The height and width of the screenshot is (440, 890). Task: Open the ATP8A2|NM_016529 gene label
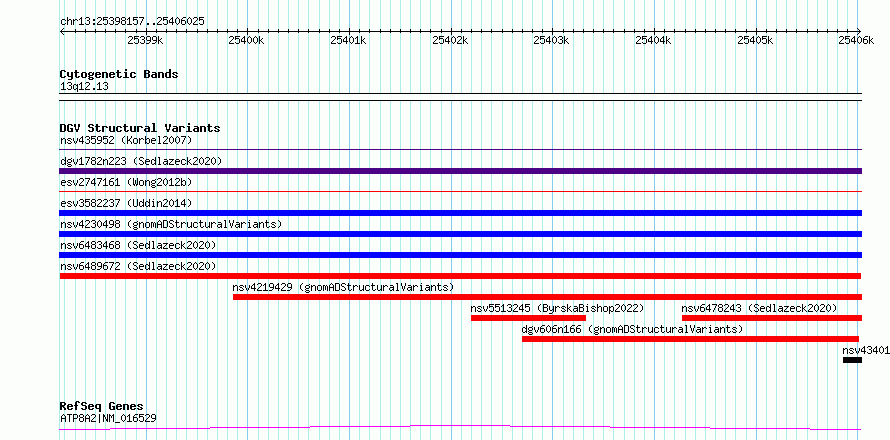(108, 418)
